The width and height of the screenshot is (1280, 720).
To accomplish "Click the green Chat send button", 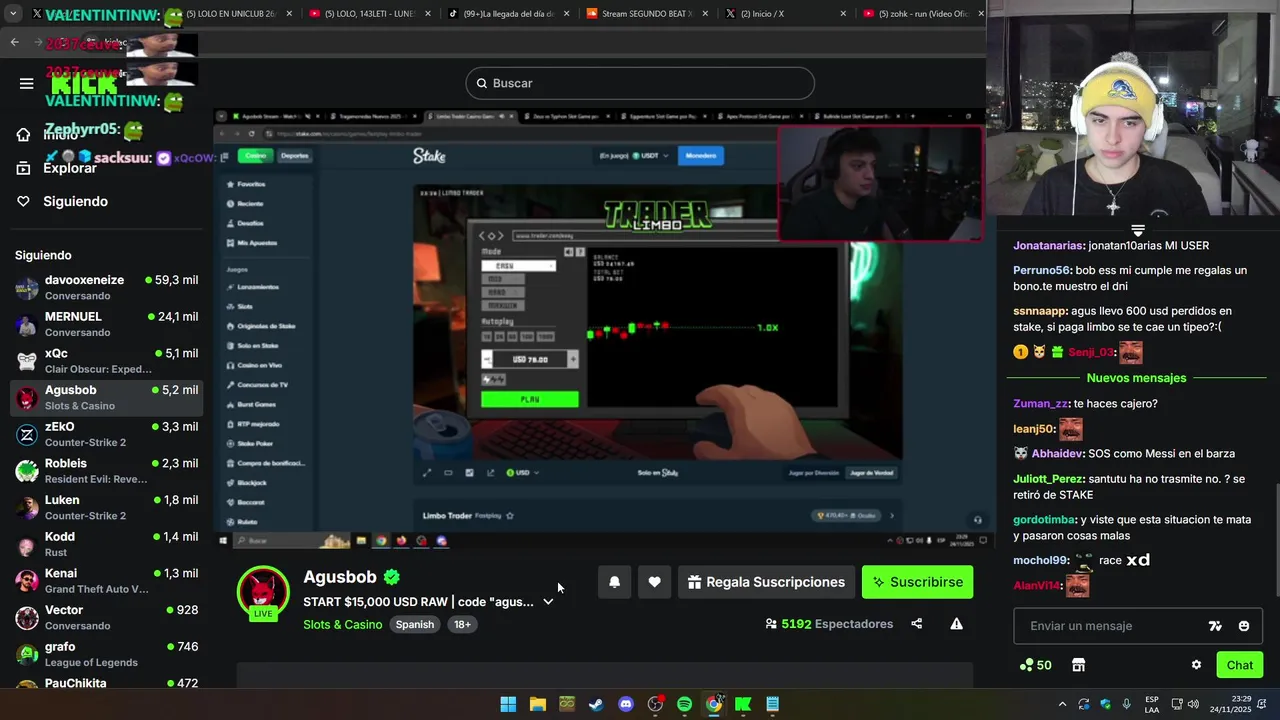I will tap(1239, 665).
